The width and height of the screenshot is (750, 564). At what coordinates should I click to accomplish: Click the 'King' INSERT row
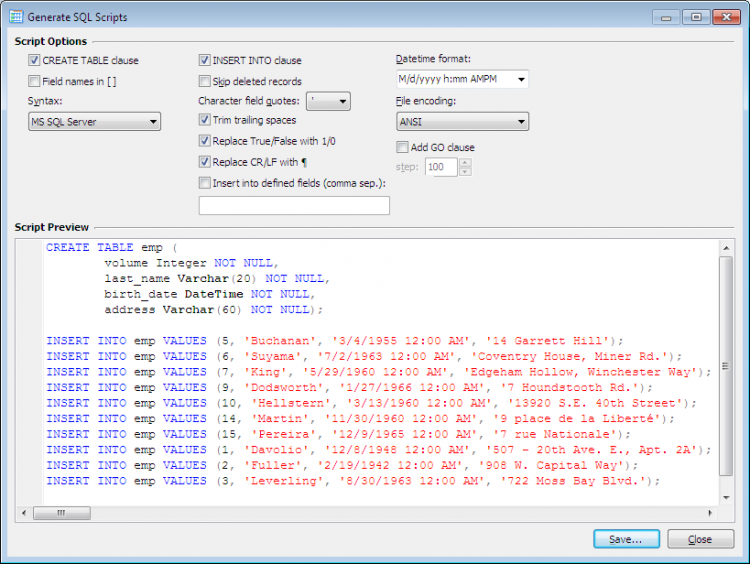(379, 372)
